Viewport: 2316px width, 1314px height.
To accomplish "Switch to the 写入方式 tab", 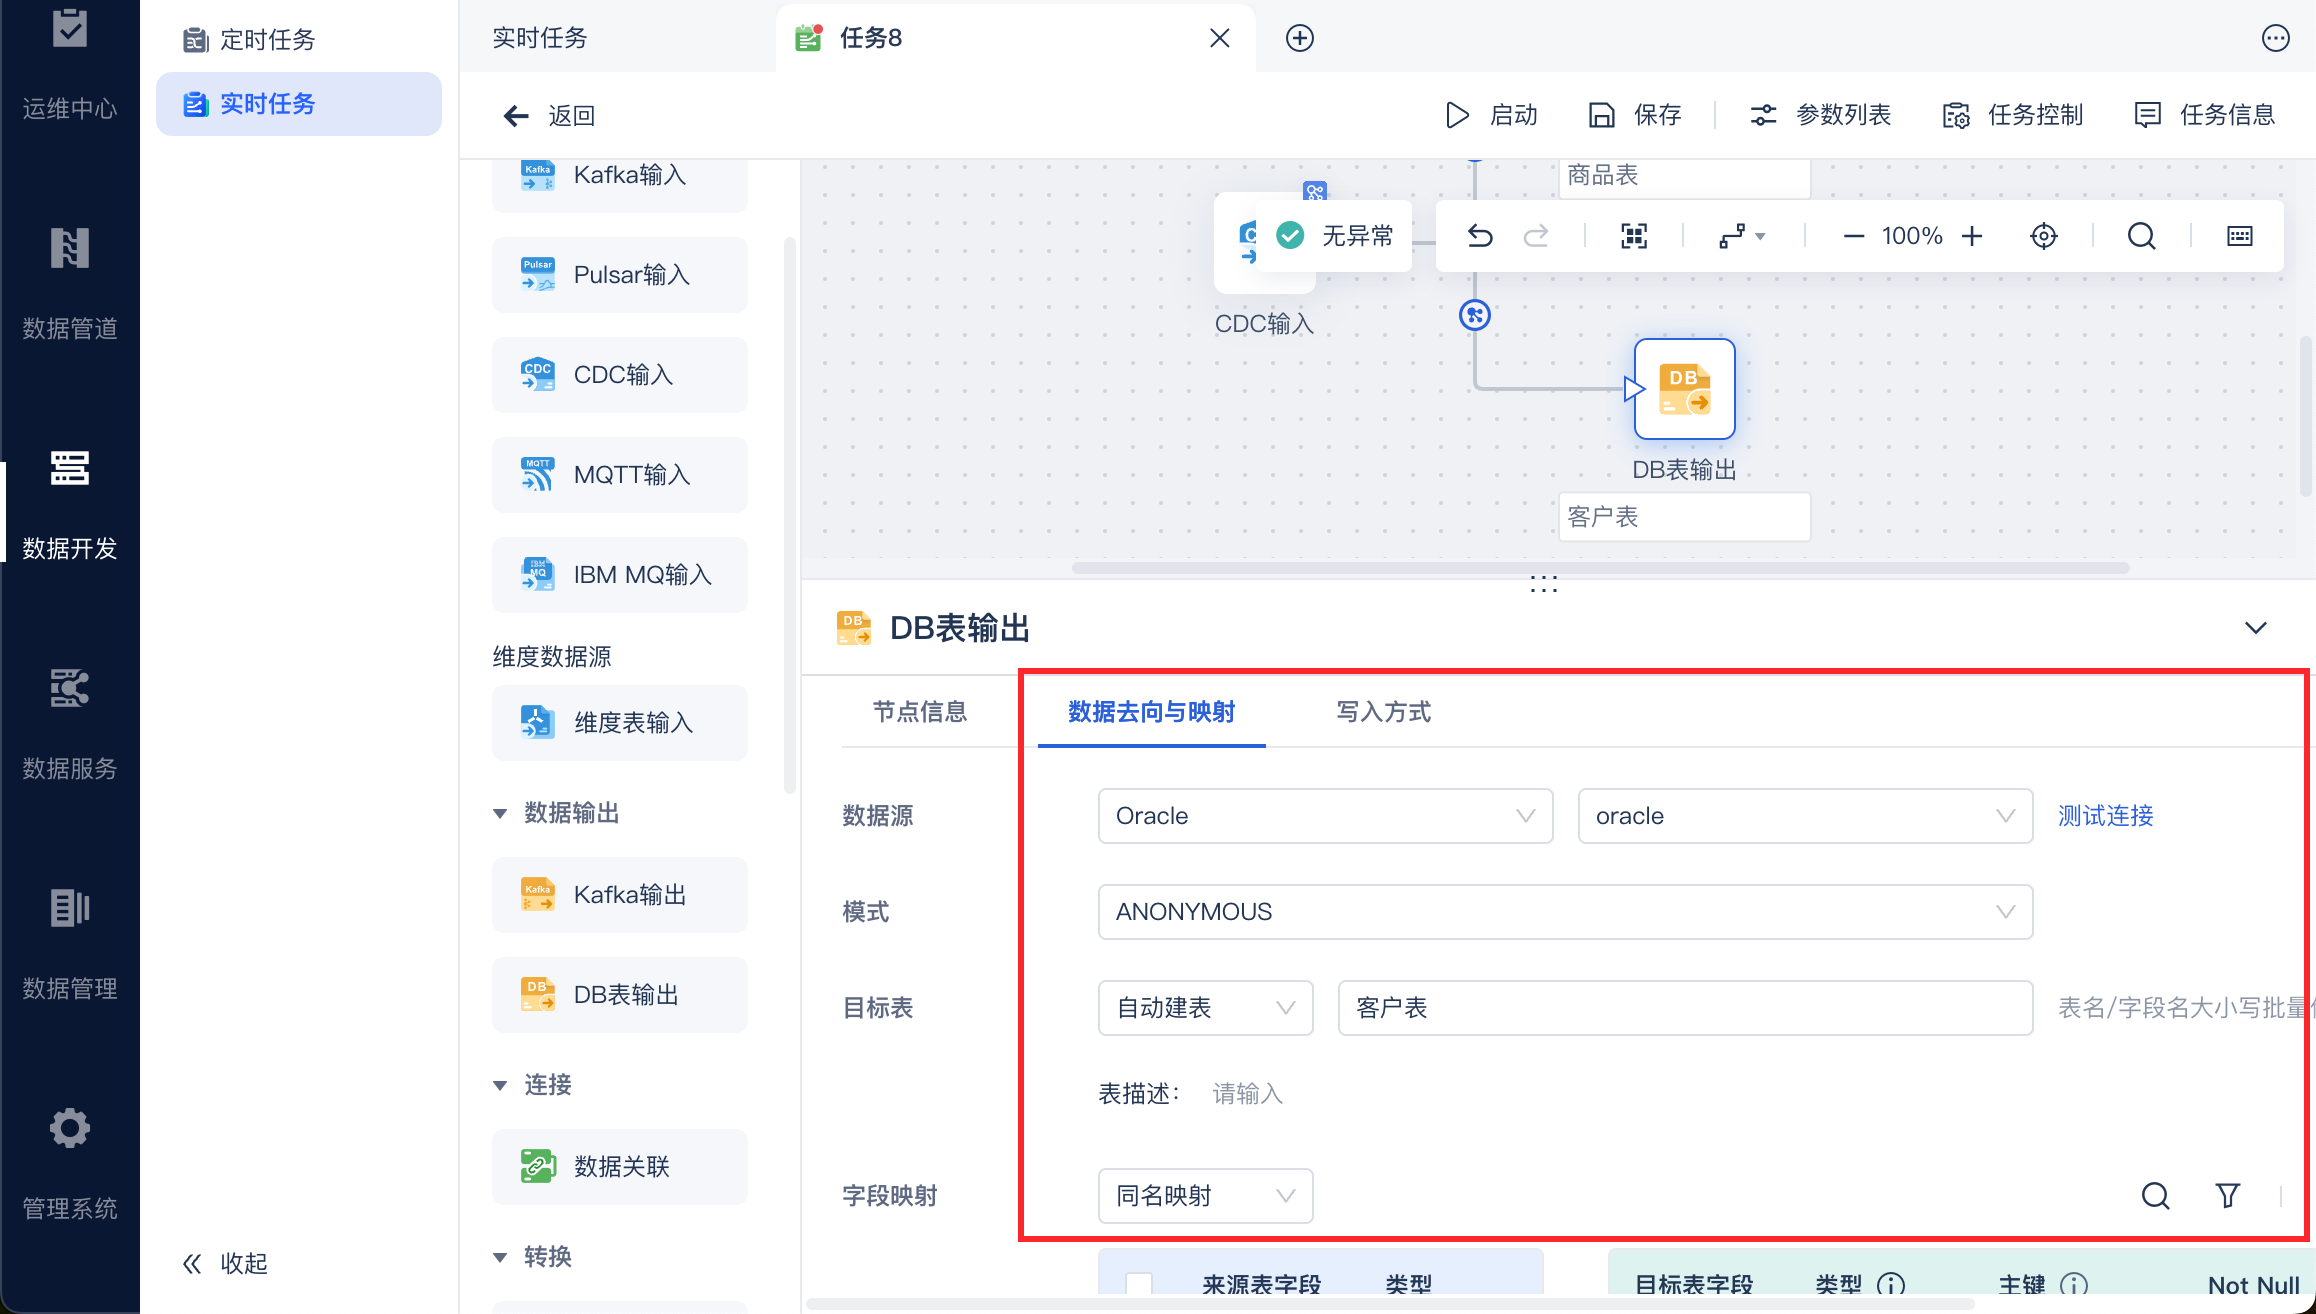I will [1383, 712].
